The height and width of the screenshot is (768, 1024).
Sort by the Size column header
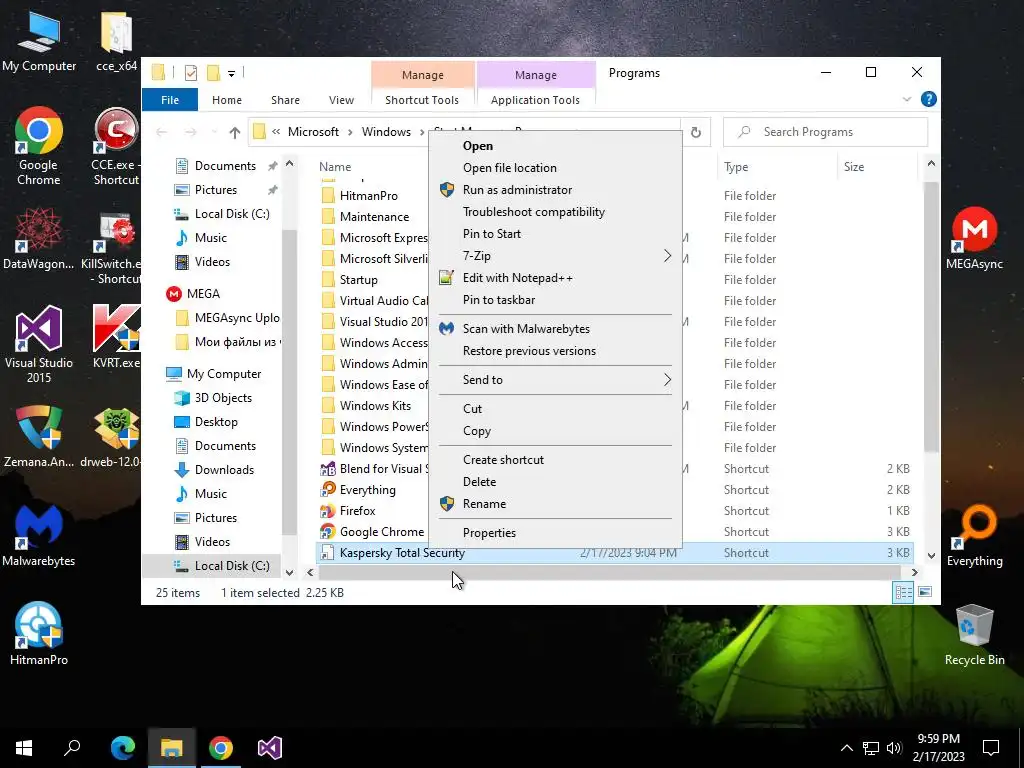click(x=854, y=167)
